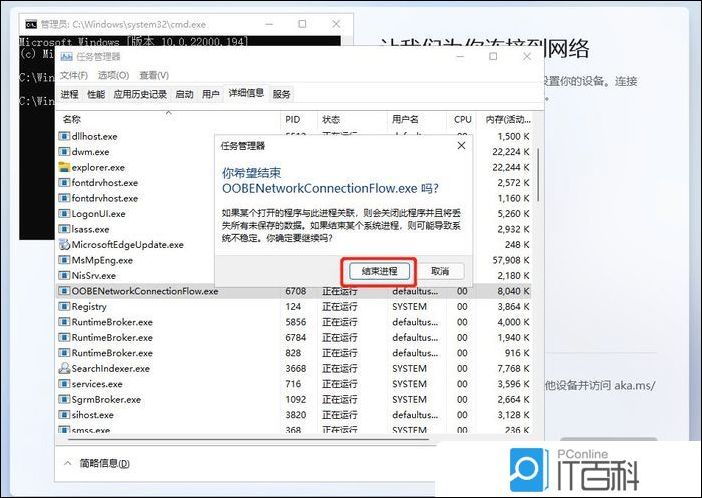
Task: Select the fontdrvhost.exe row using 2,572 K
Action: (295, 183)
